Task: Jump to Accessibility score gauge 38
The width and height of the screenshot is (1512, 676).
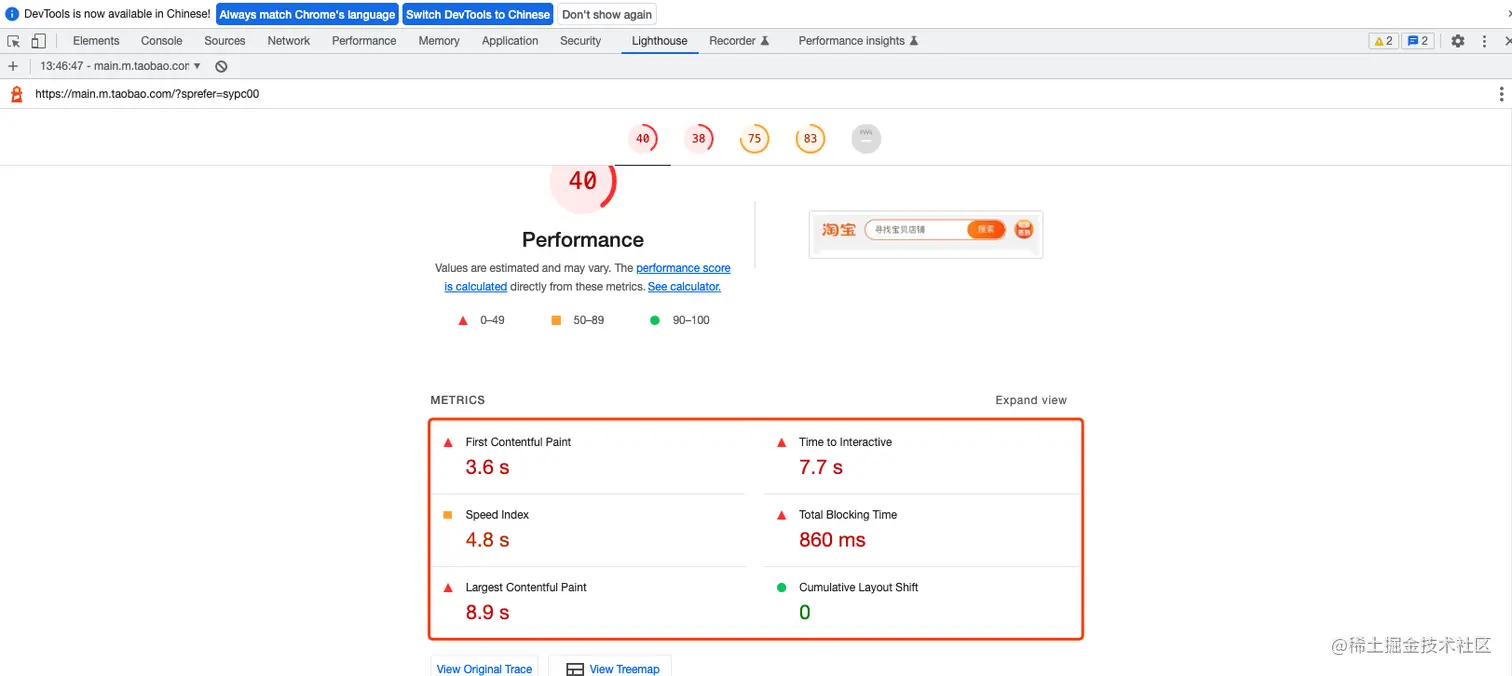Action: (698, 139)
